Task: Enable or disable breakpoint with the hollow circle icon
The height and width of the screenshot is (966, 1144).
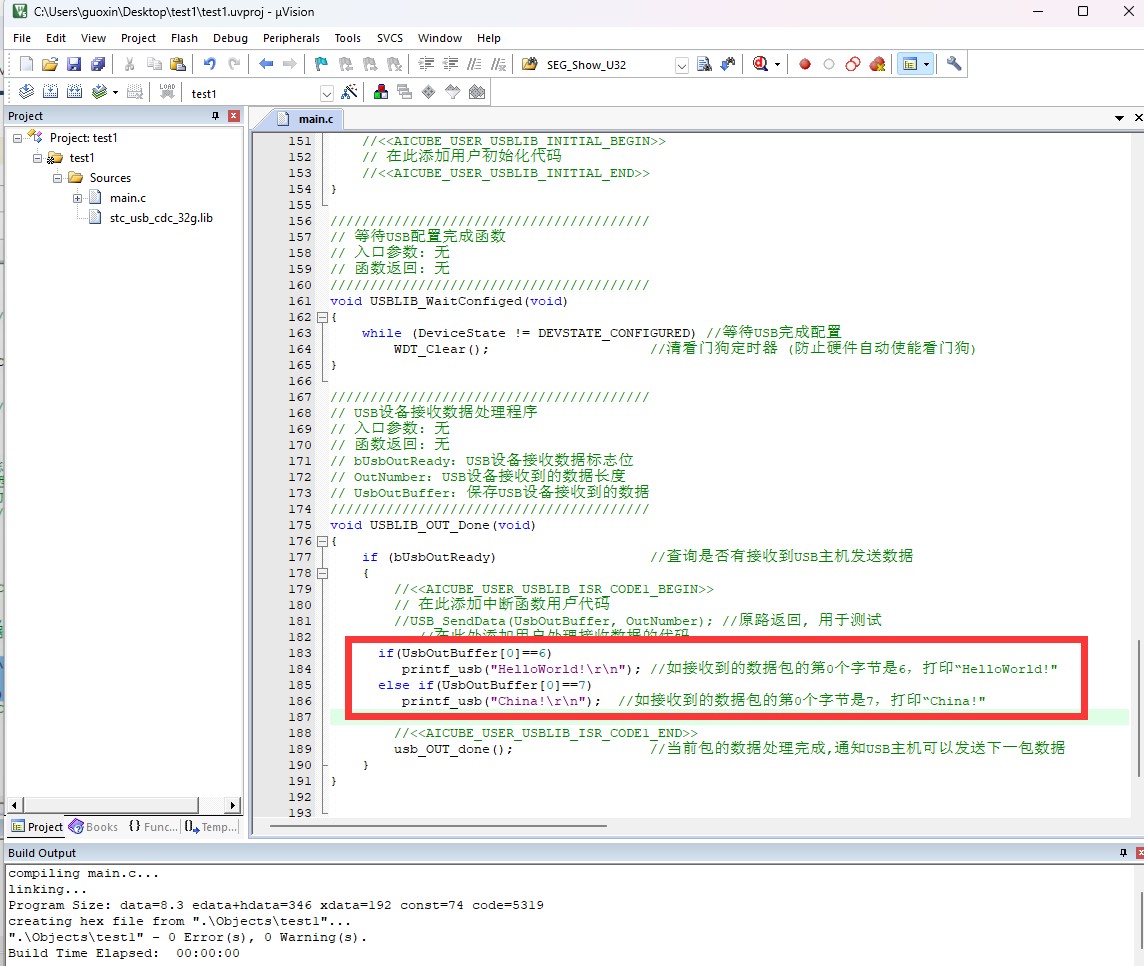Action: click(829, 64)
